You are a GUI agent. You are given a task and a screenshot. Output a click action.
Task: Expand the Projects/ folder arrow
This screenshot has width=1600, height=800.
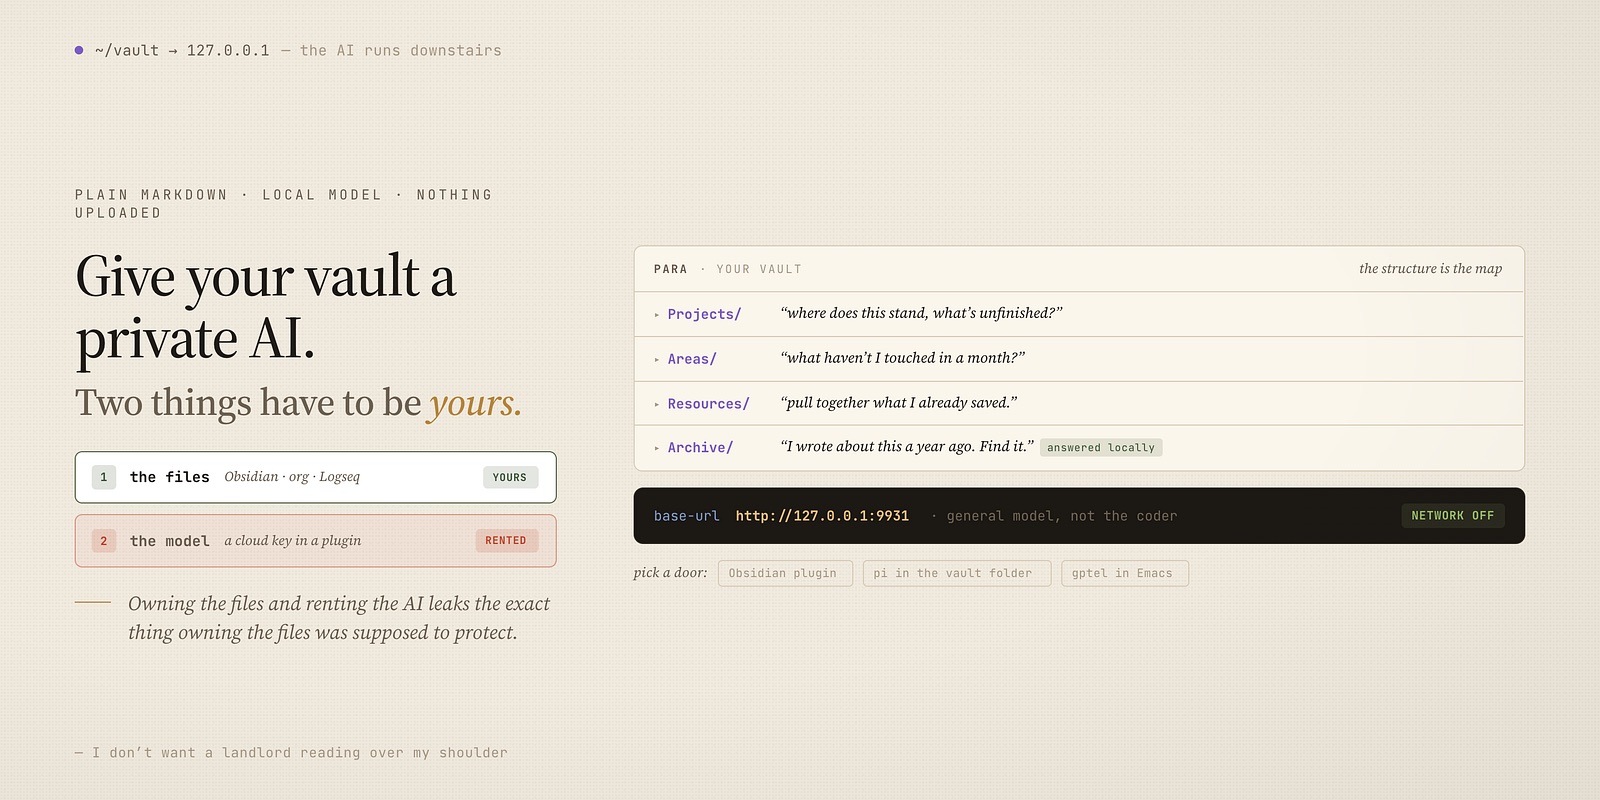click(x=657, y=315)
